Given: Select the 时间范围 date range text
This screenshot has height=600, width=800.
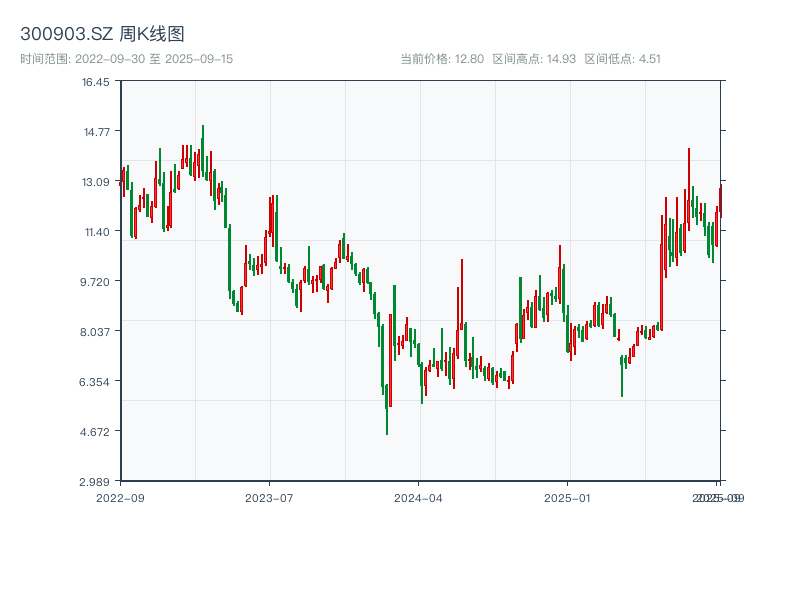Looking at the screenshot, I should 126,59.
